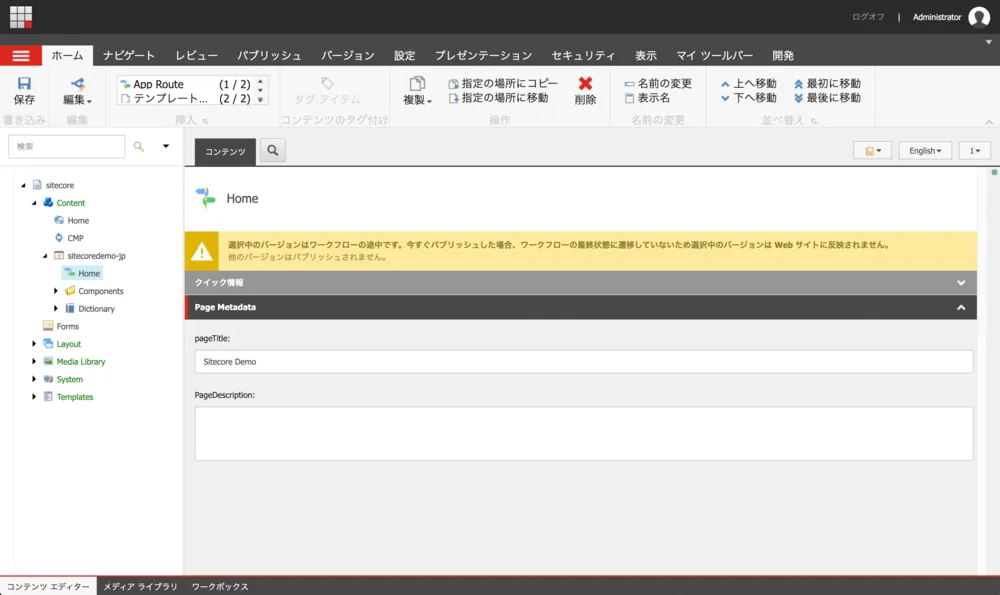Open search options dropdown arrow
This screenshot has width=1000, height=595.
[x=166, y=146]
